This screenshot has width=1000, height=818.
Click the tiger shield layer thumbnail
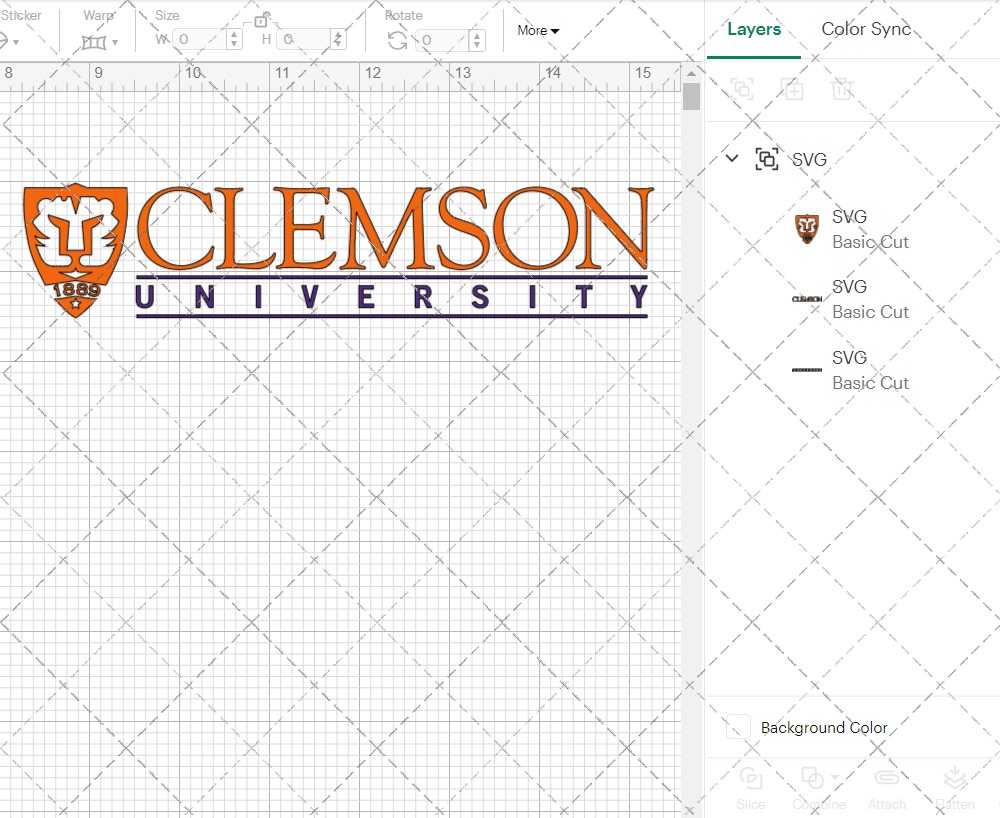pyautogui.click(x=806, y=229)
